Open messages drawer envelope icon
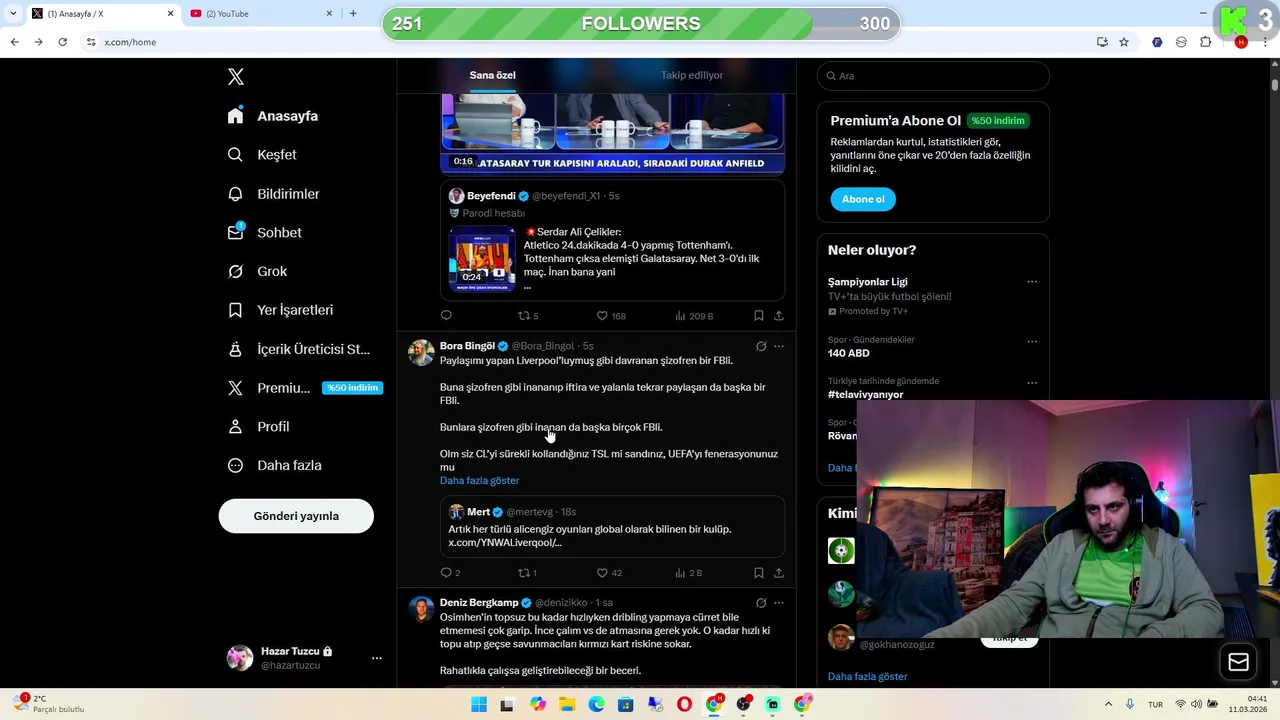The height and width of the screenshot is (720, 1280). click(1238, 662)
